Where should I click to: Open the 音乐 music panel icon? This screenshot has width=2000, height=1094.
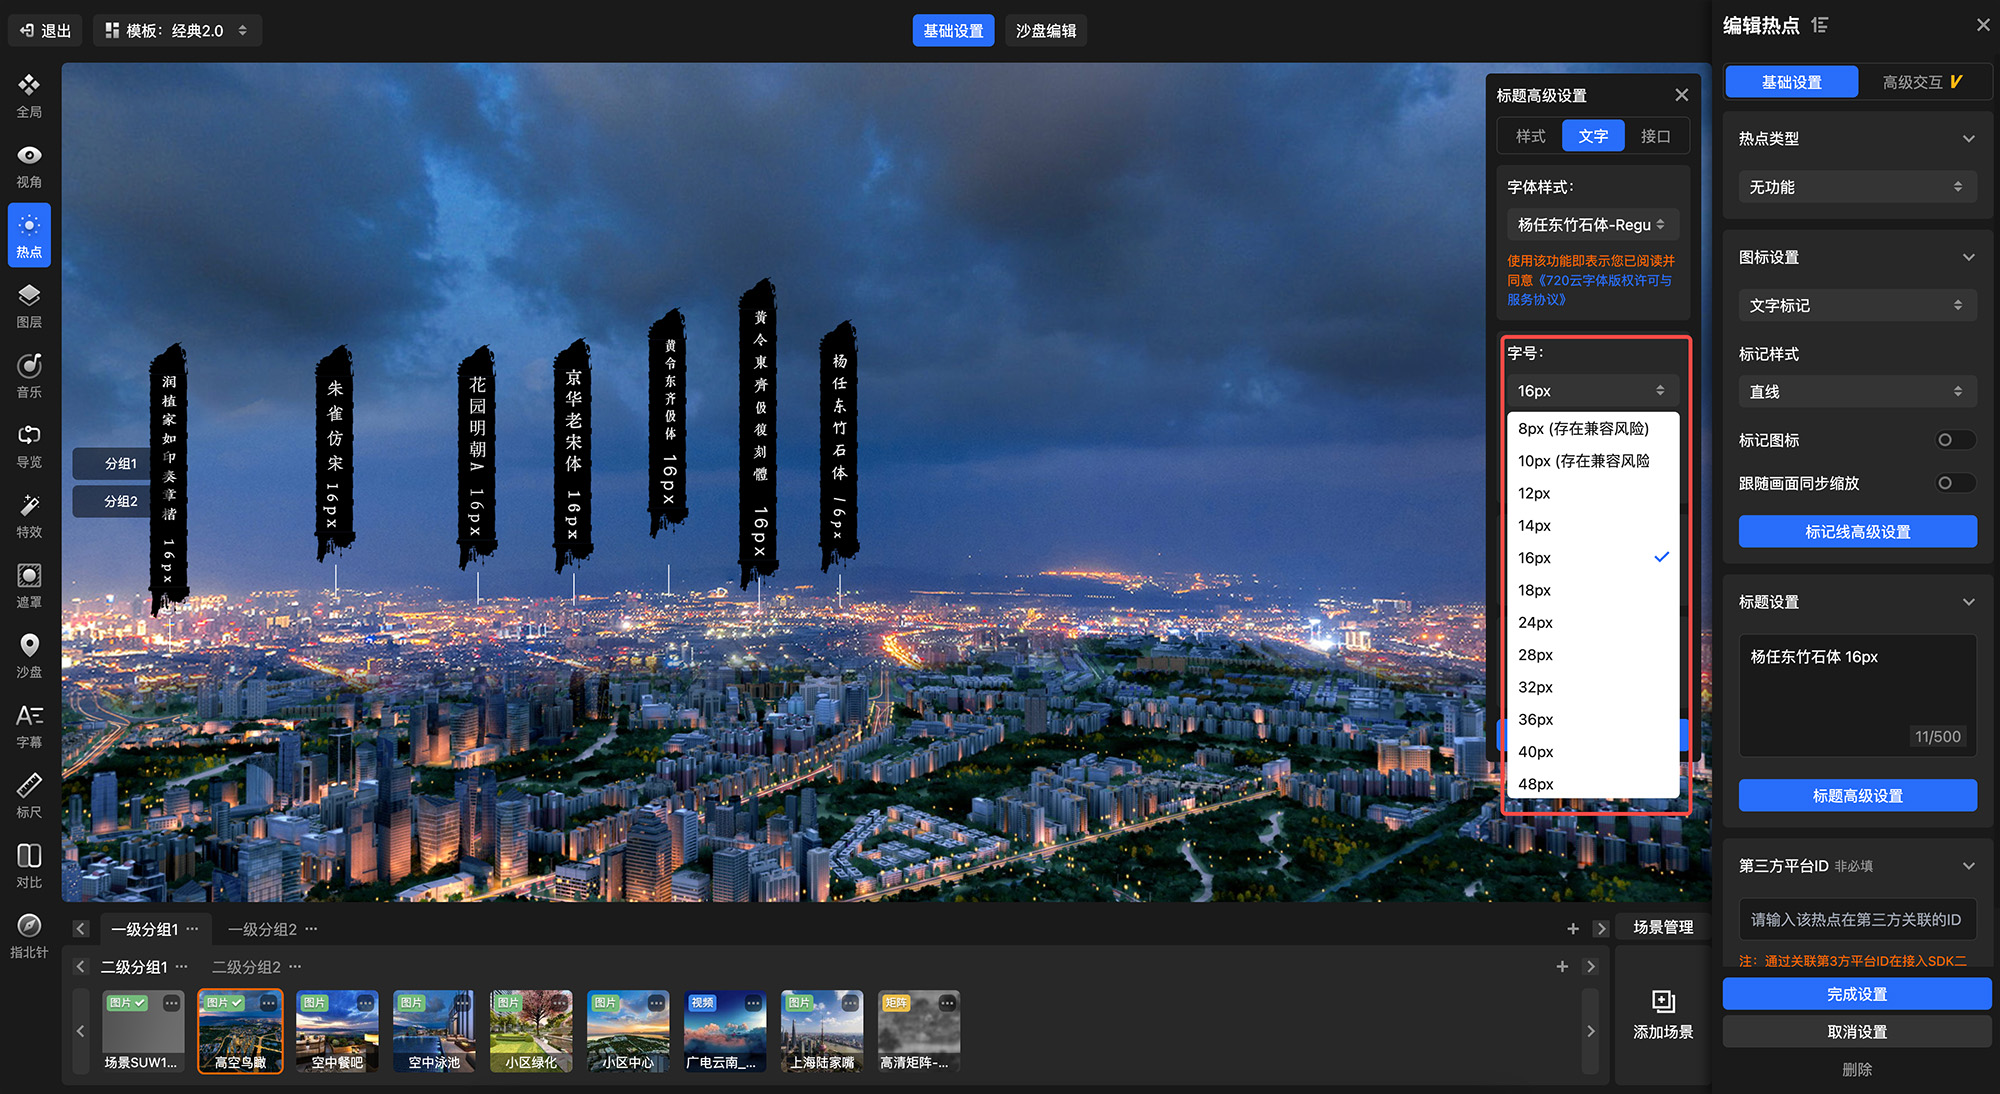coord(29,366)
